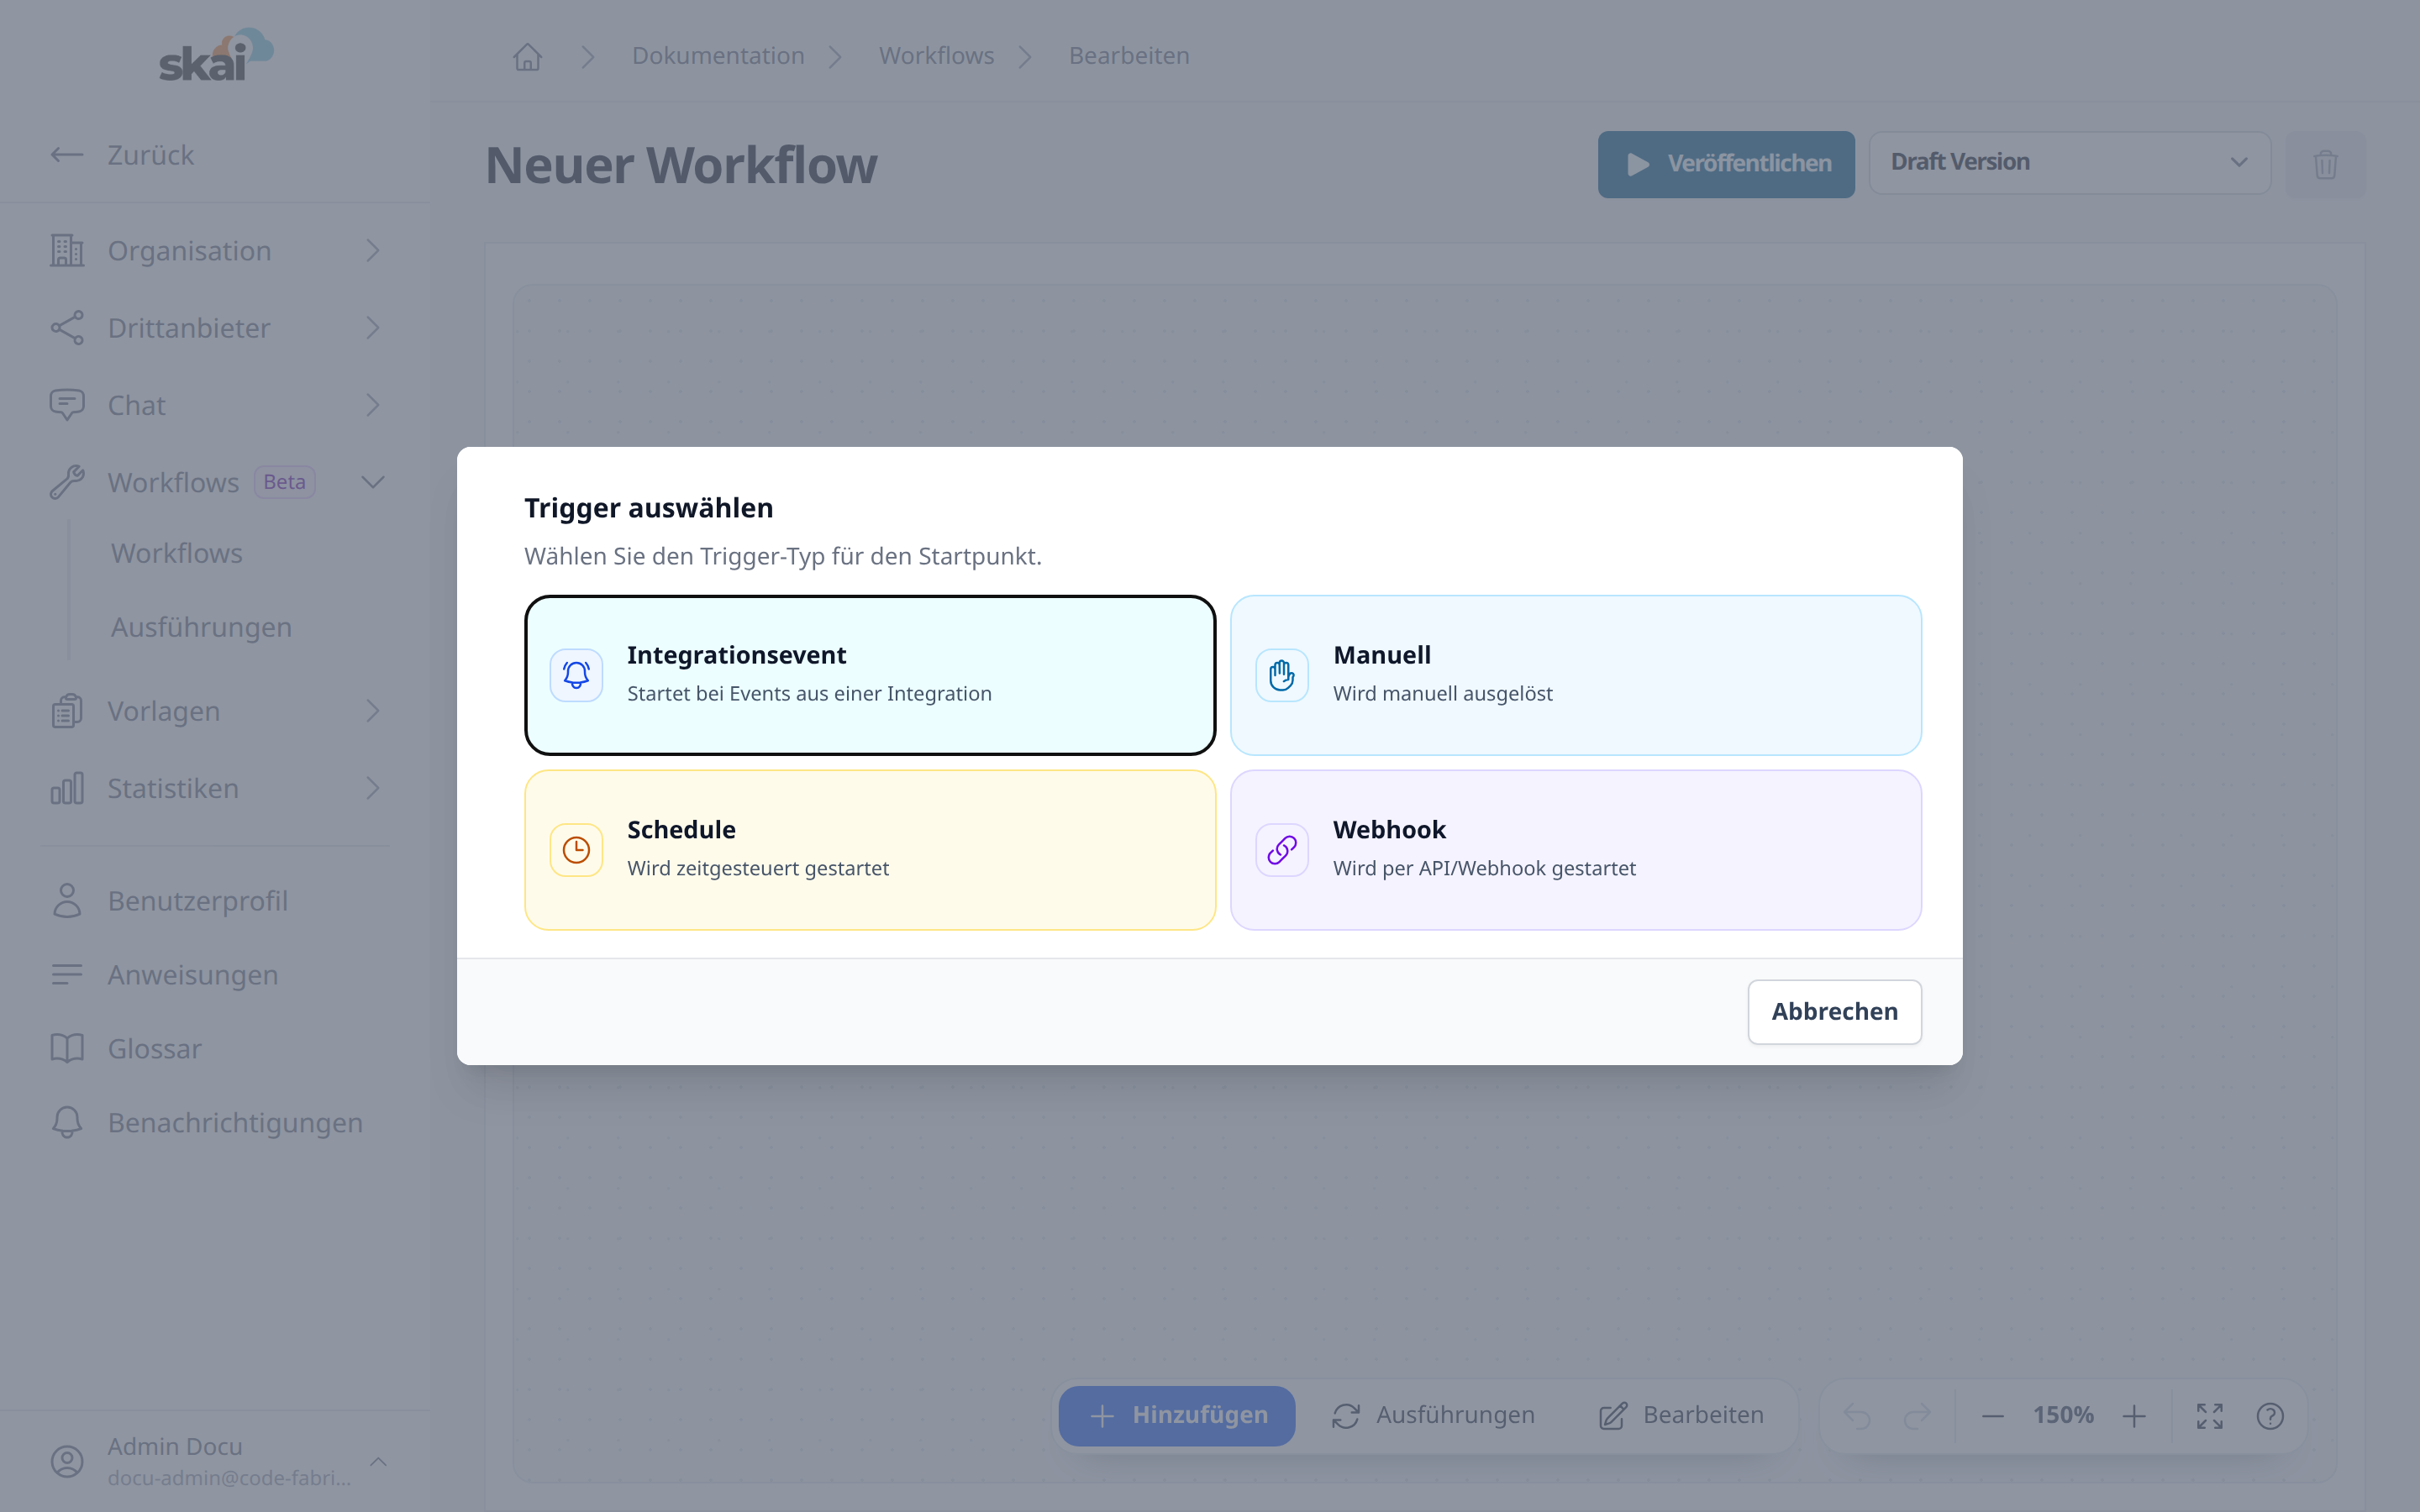Screen dimensions: 2420x1512
Task: Click the Vorlagen clipboard icon
Action: (67, 711)
